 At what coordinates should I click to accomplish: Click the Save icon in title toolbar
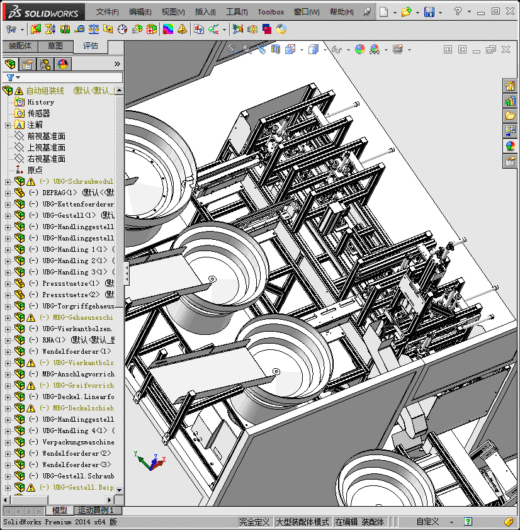tap(429, 12)
